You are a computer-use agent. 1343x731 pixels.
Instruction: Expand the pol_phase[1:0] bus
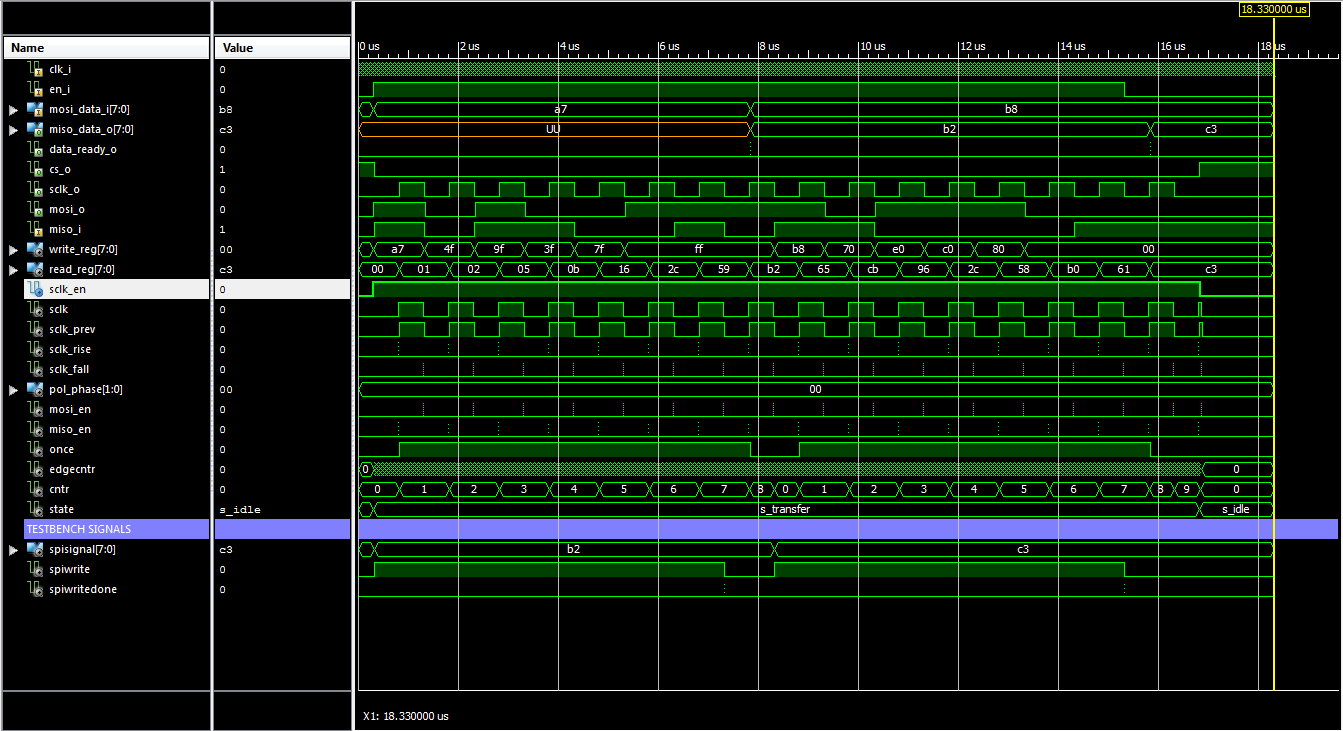(x=13, y=389)
